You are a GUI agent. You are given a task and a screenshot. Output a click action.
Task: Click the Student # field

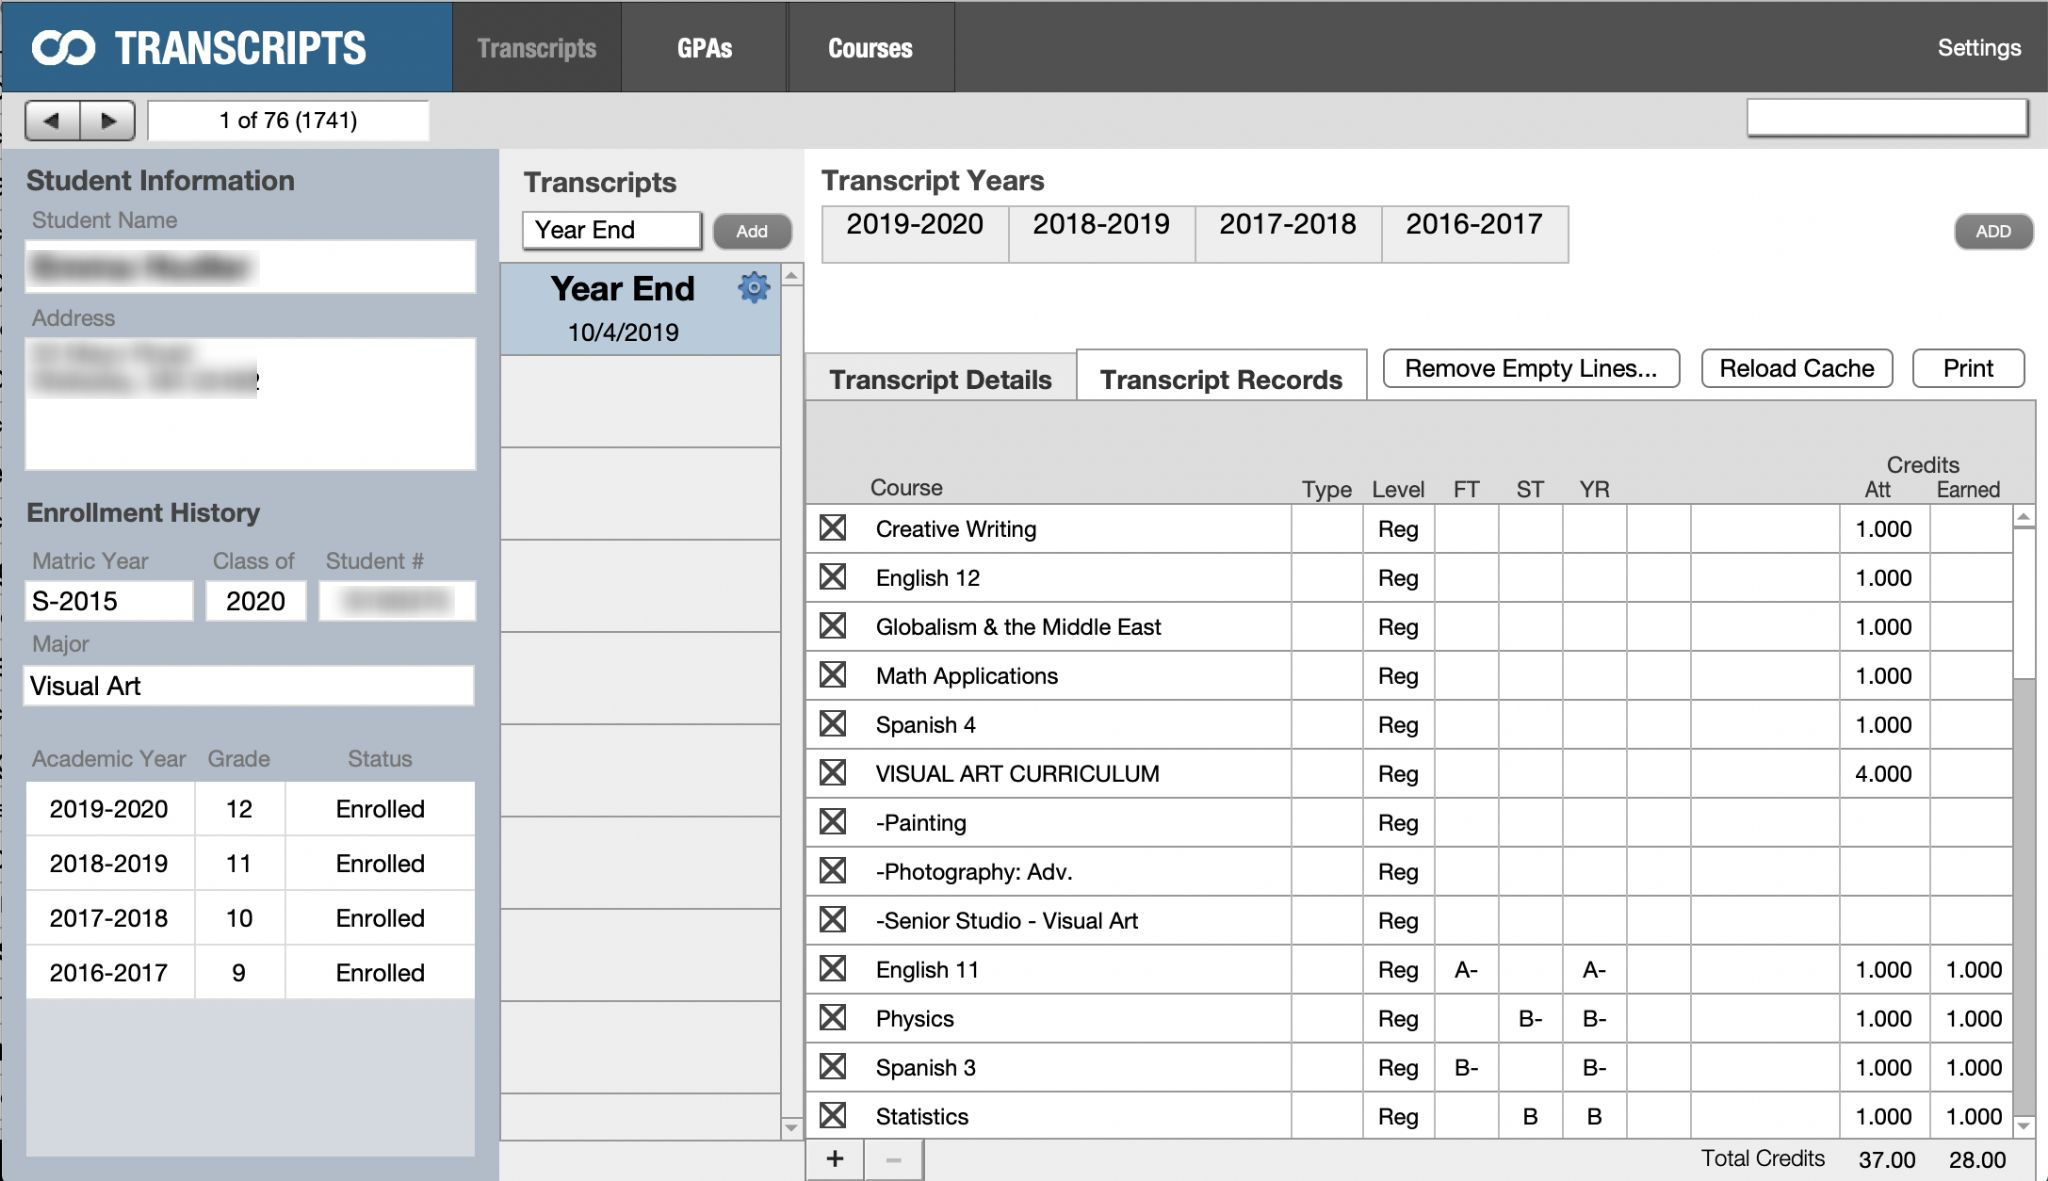(x=397, y=601)
